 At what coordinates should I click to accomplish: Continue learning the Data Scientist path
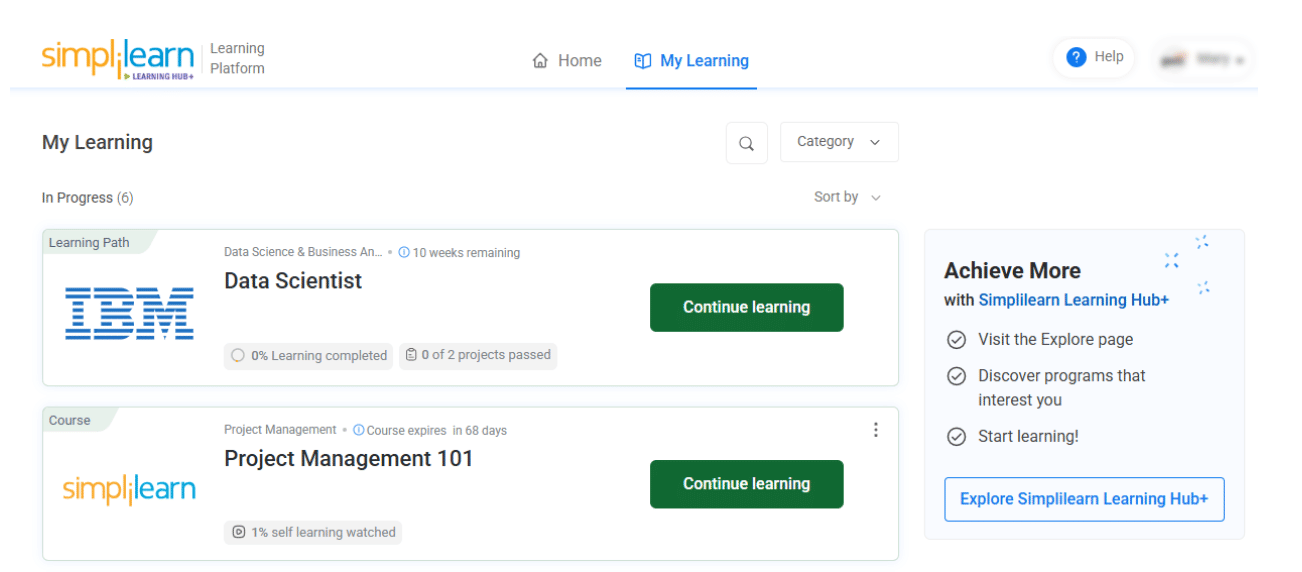pyautogui.click(x=746, y=307)
